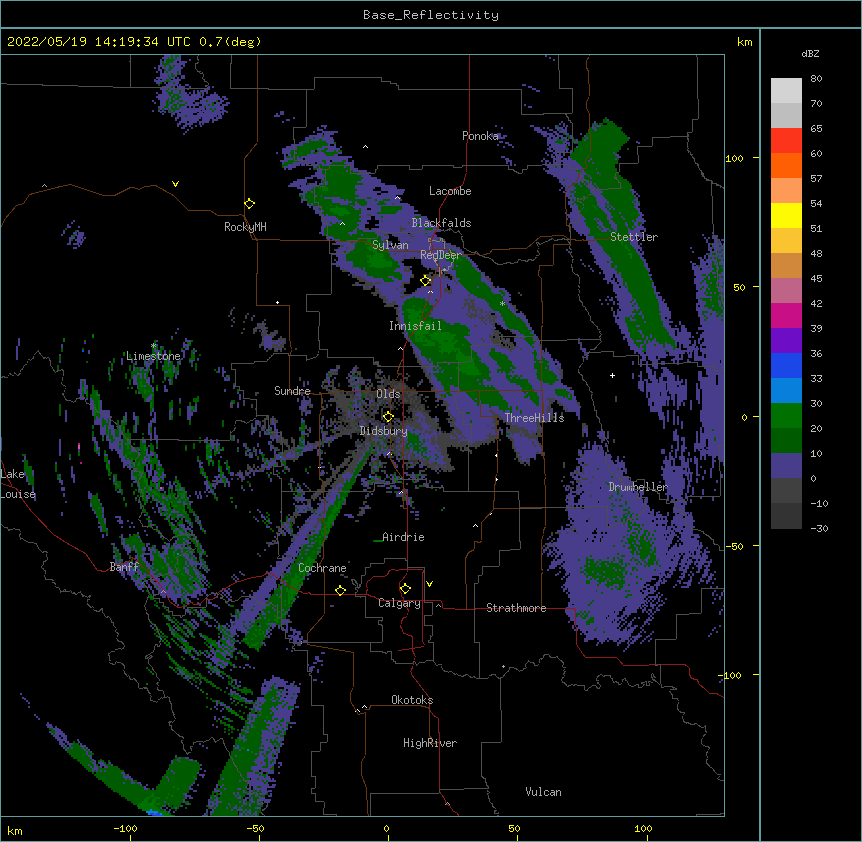Click the Innisfail city label
Image resolution: width=862 pixels, height=842 pixels.
[415, 326]
